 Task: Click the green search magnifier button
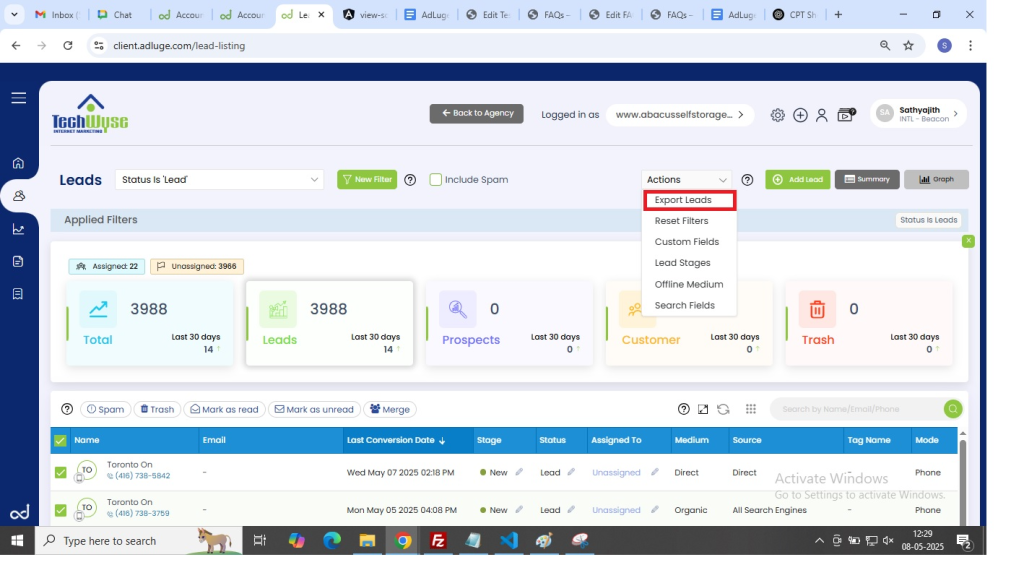[x=953, y=409]
